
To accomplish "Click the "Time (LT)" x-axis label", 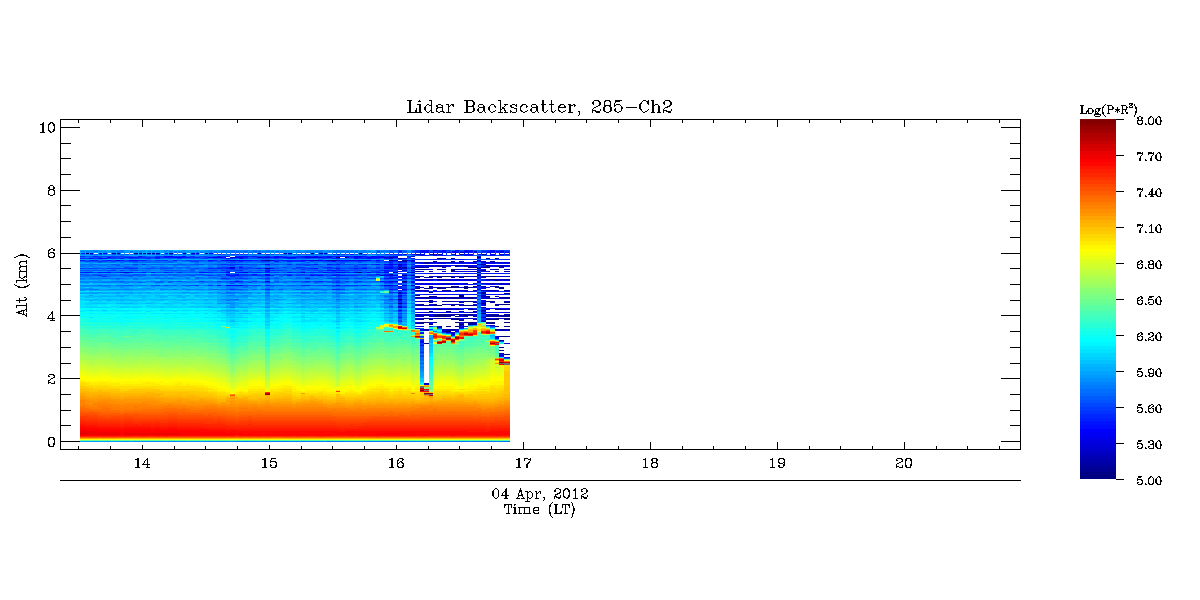I will click(x=539, y=509).
